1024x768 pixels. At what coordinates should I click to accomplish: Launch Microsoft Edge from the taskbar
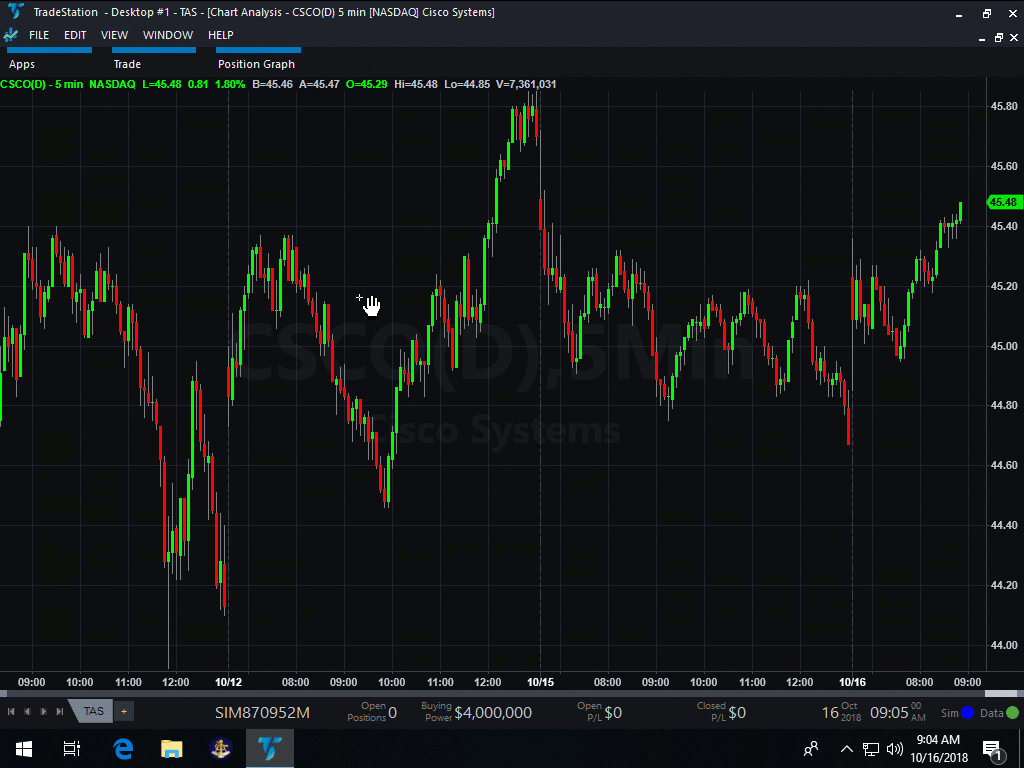(x=123, y=748)
